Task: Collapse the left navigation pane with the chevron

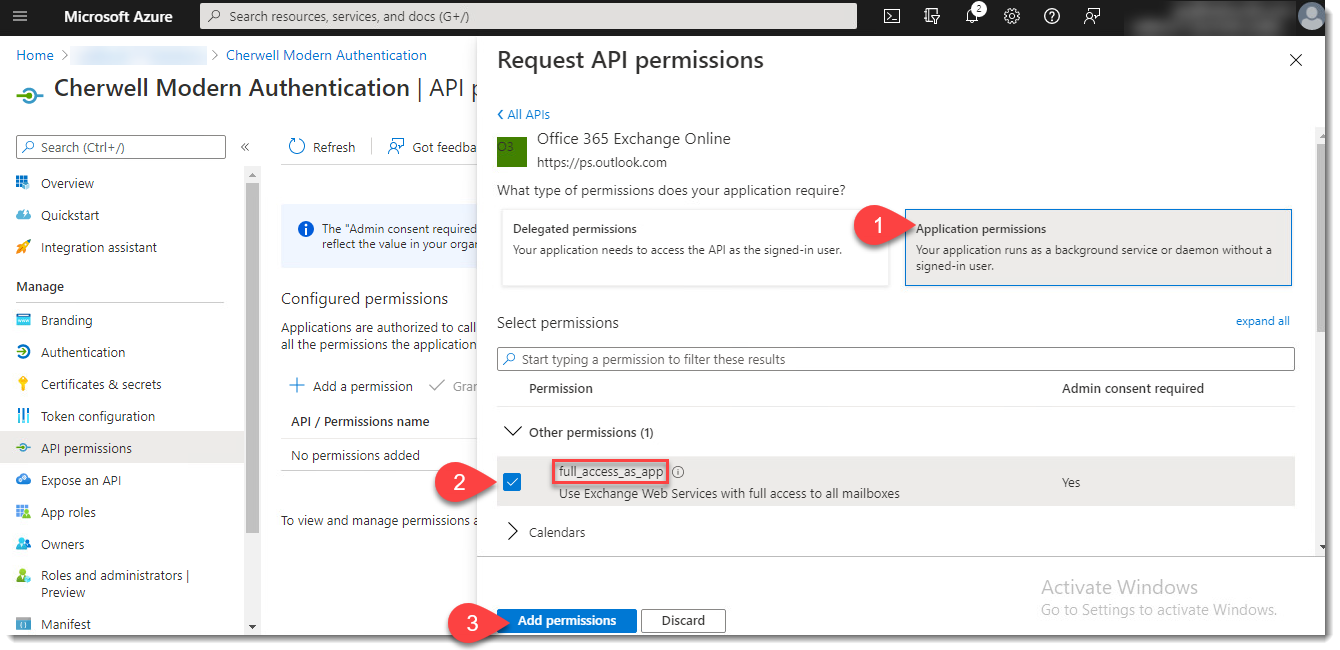Action: point(245,146)
